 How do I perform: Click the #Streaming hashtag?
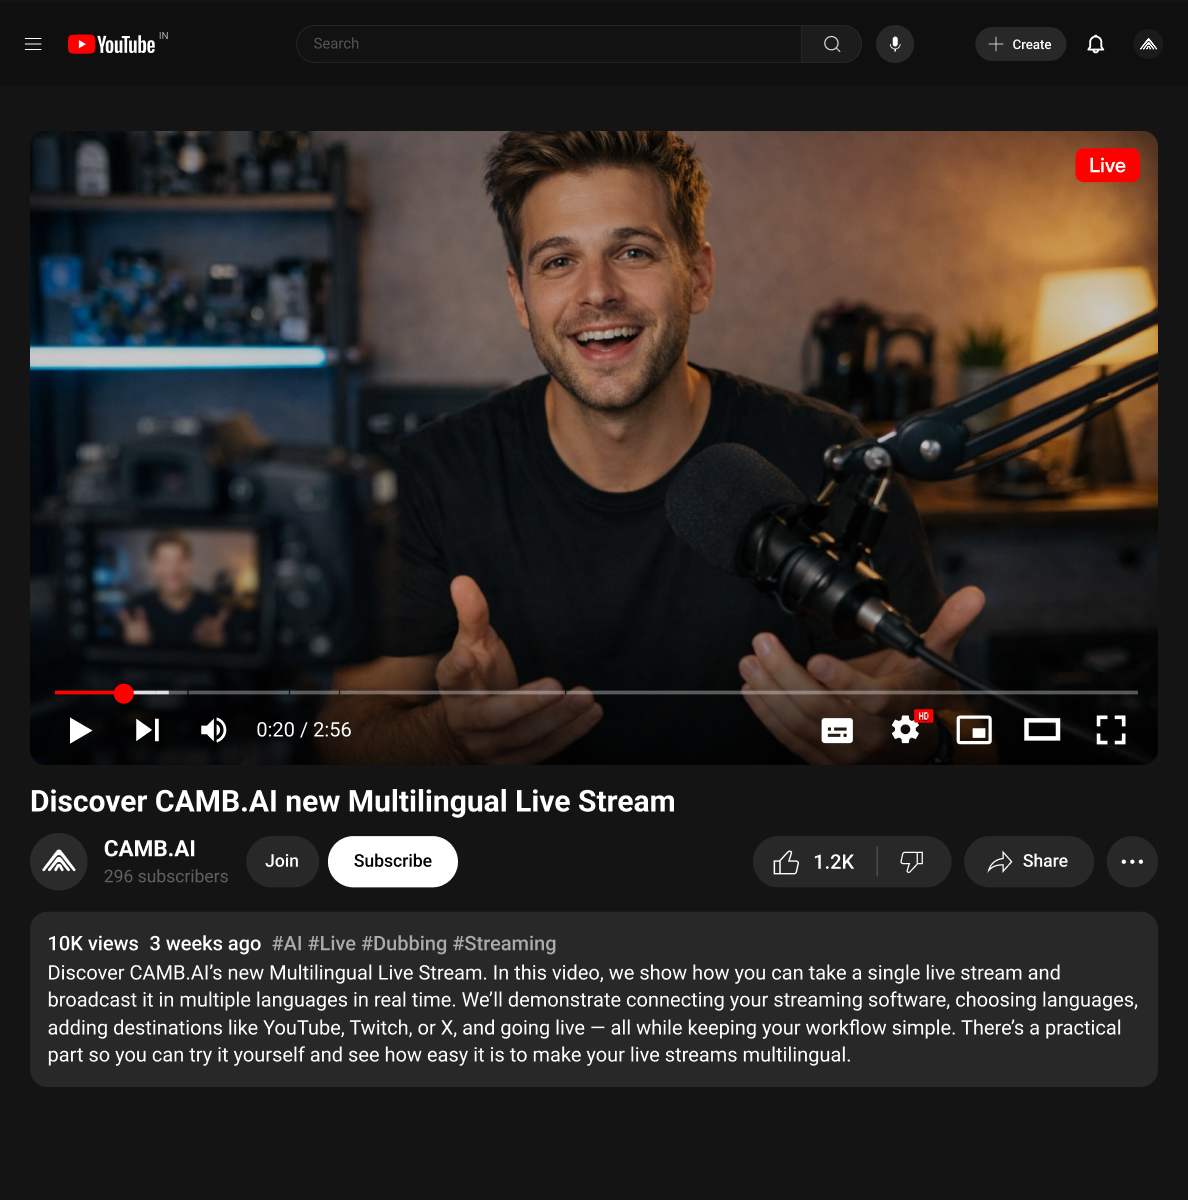pyautogui.click(x=505, y=944)
